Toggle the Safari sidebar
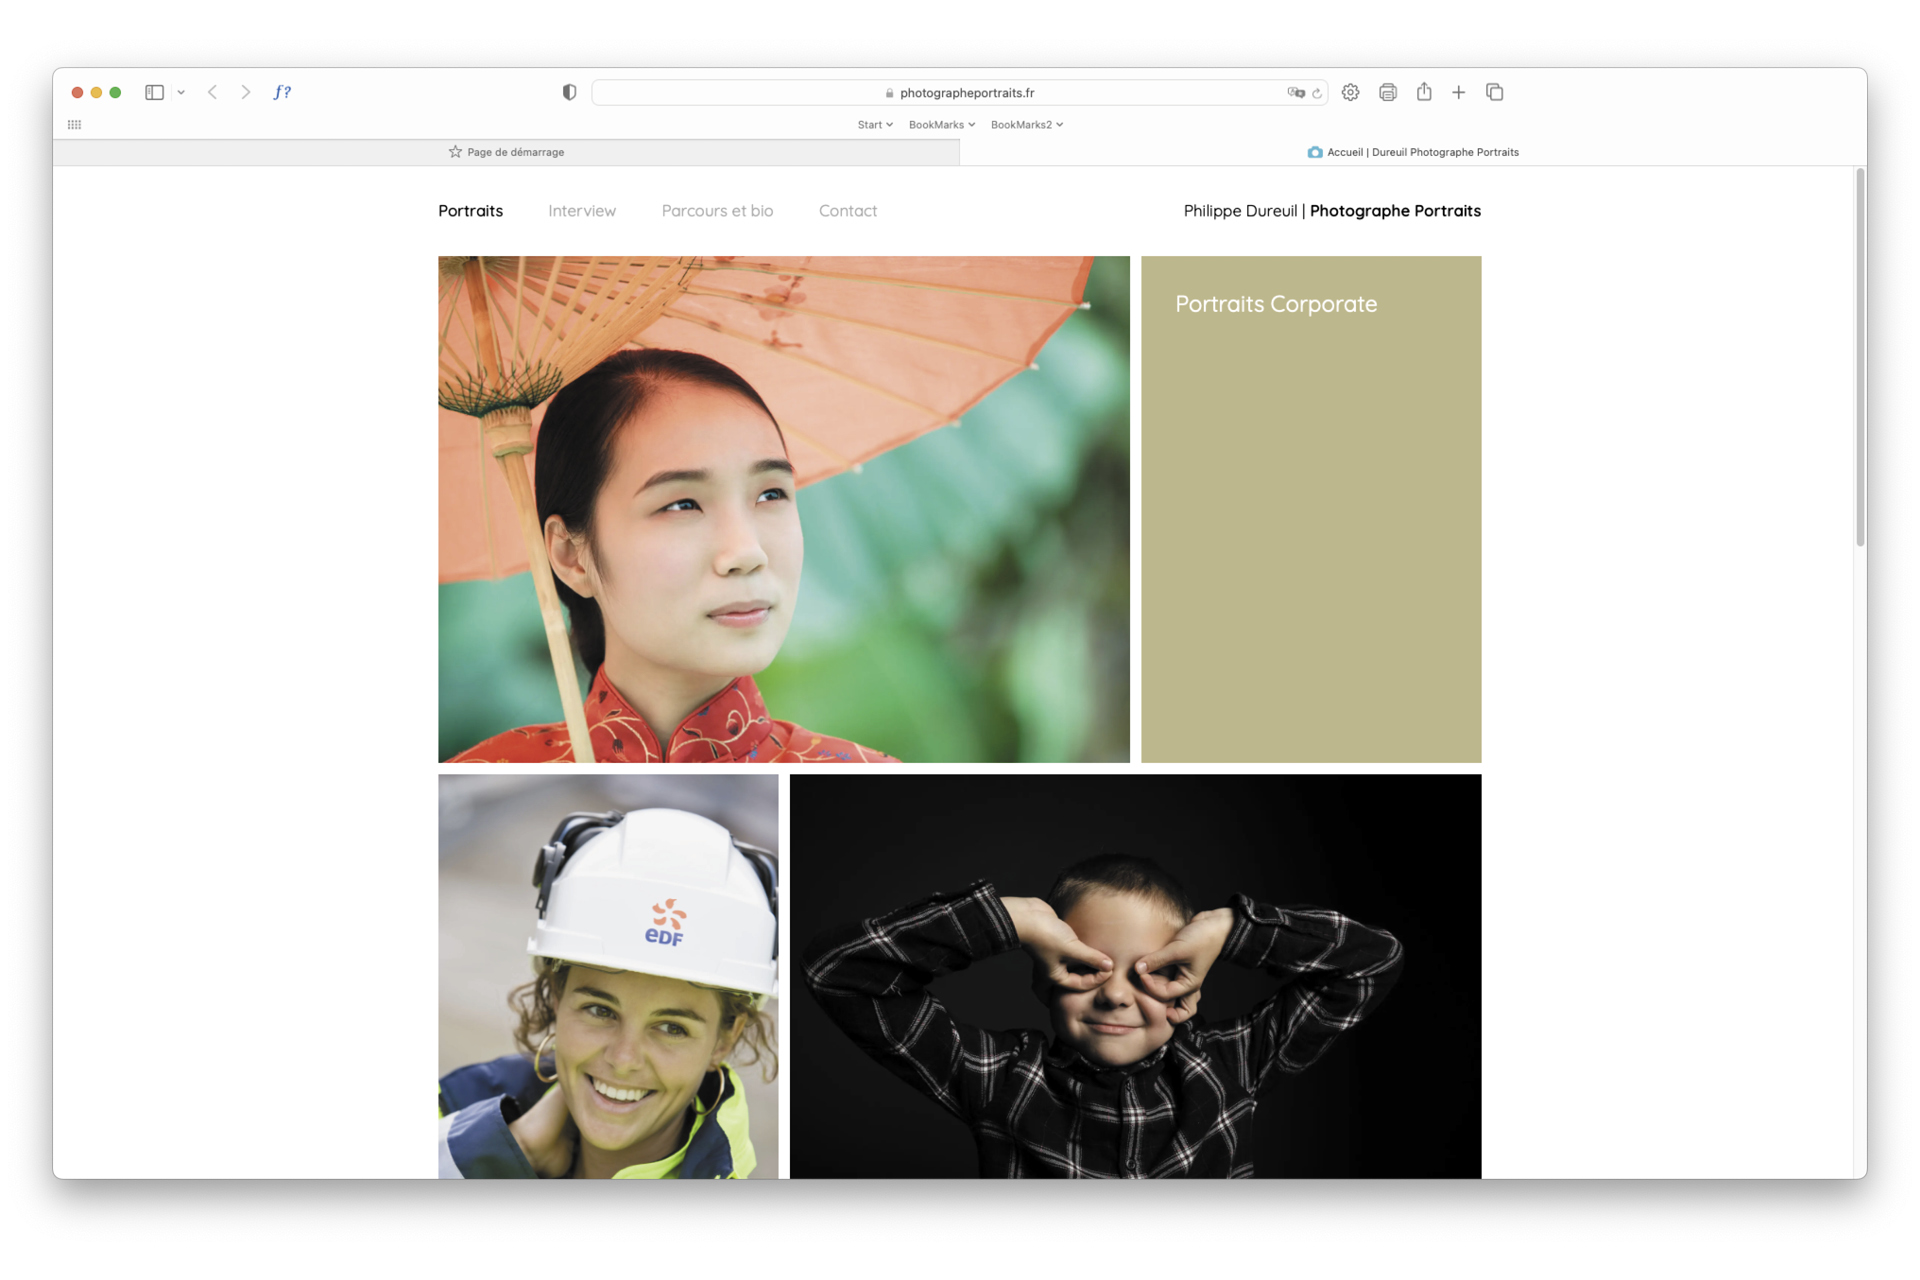Image resolution: width=1920 pixels, height=1280 pixels. click(x=154, y=92)
